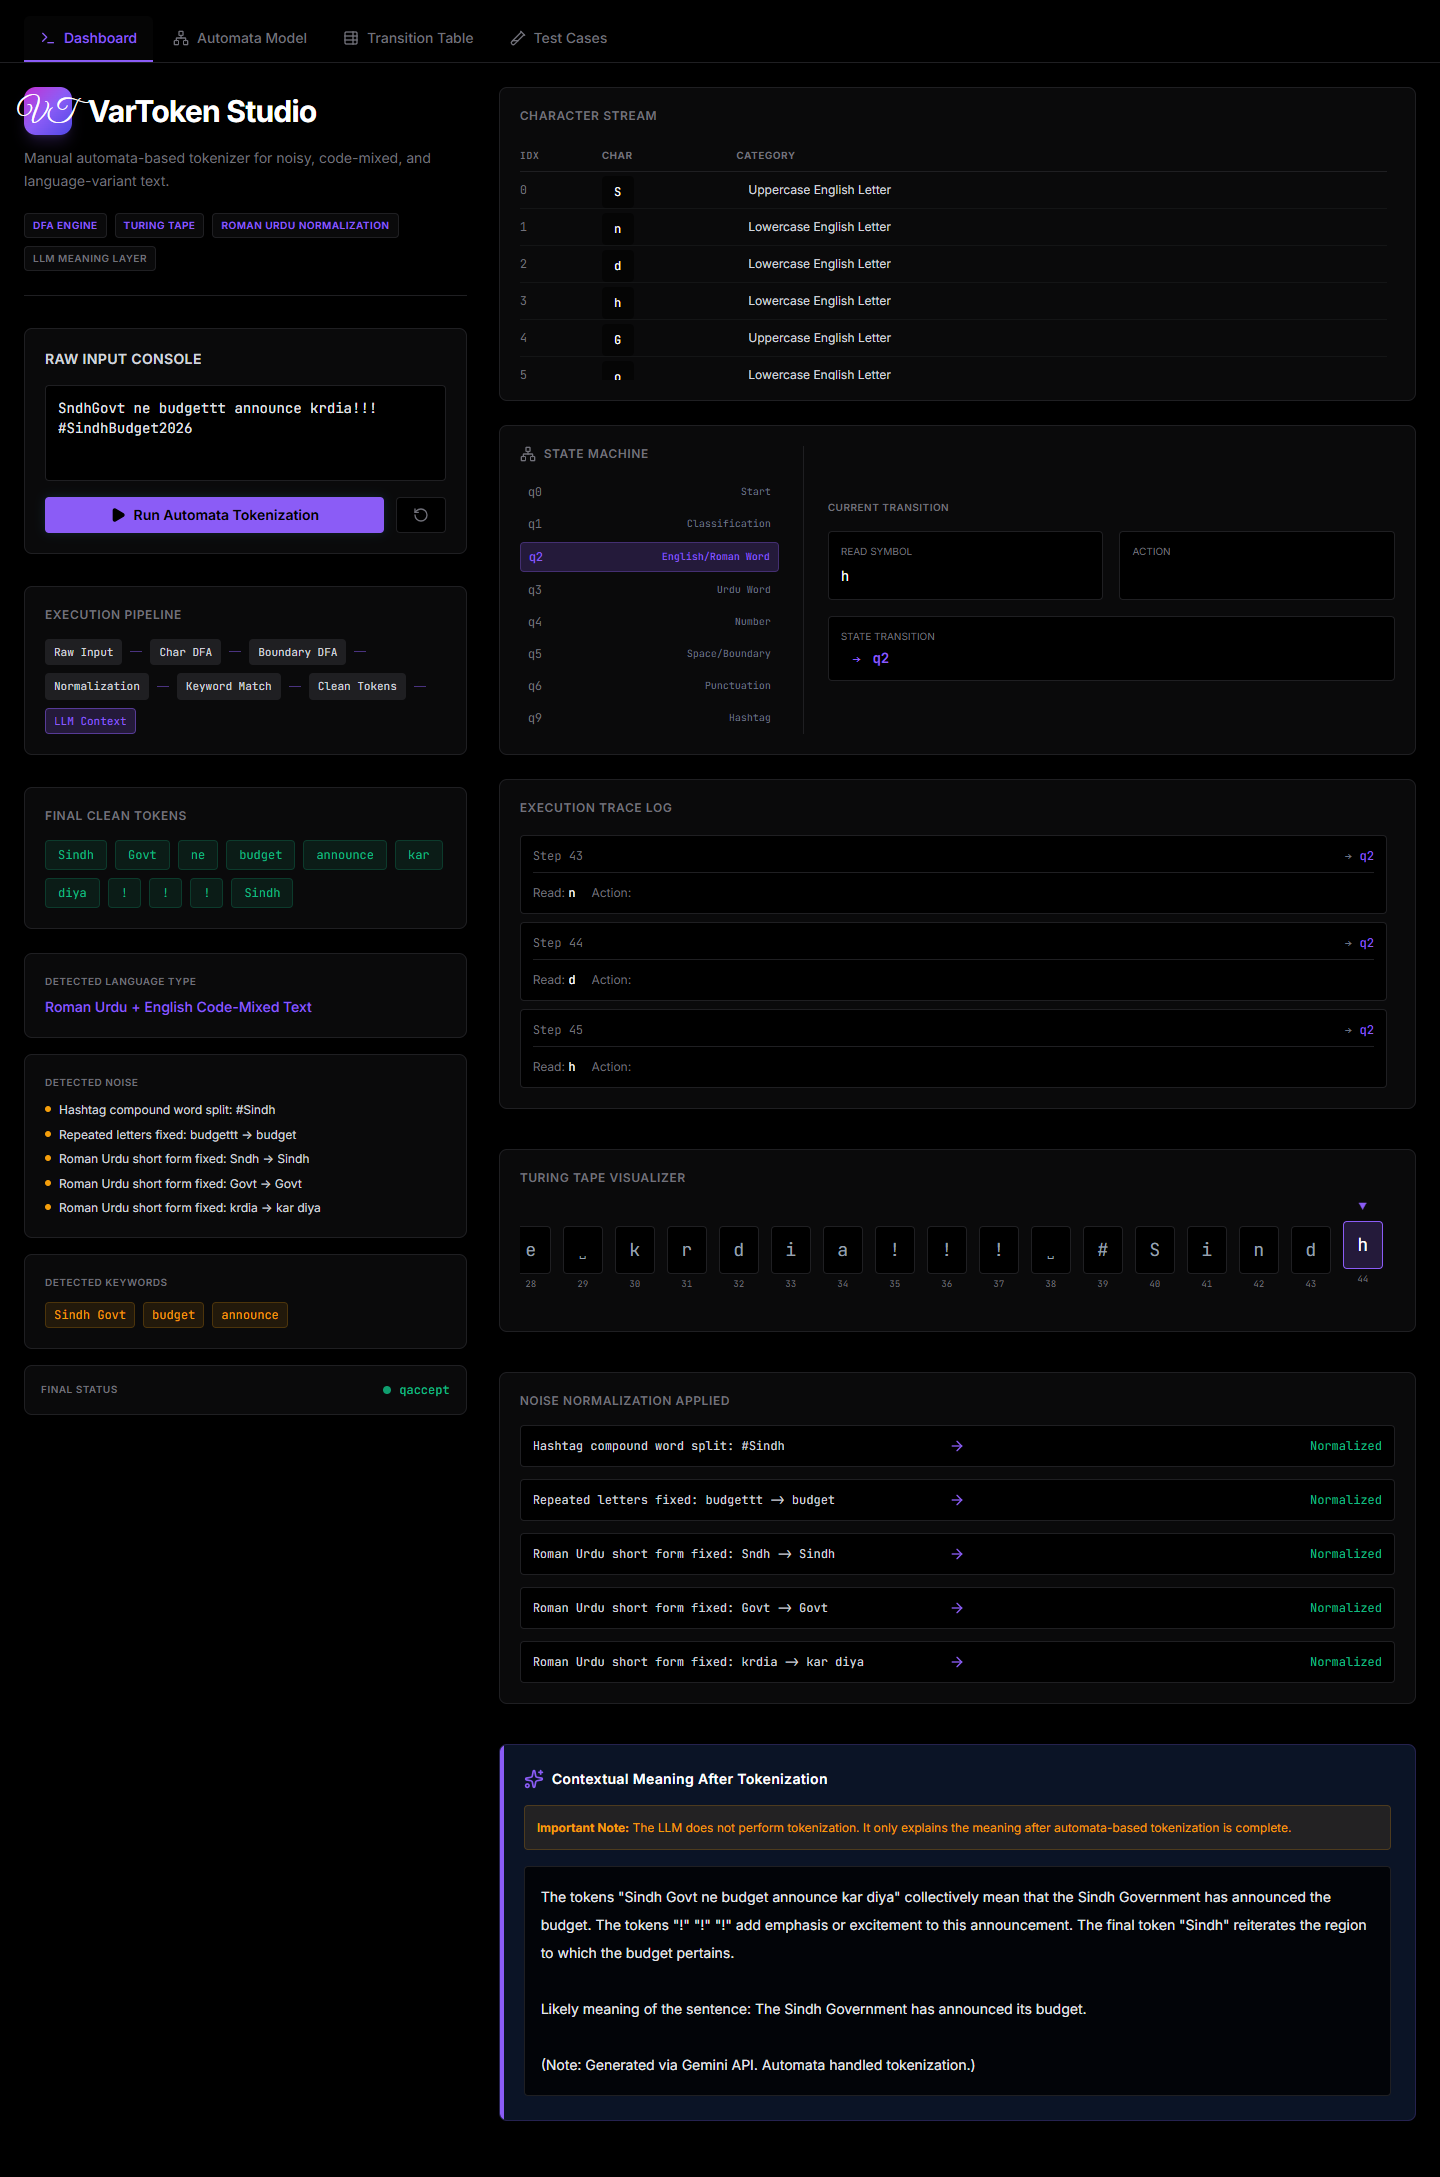Select state q9 Hashtag row
Screen dimensions: 1440x2177
point(649,718)
